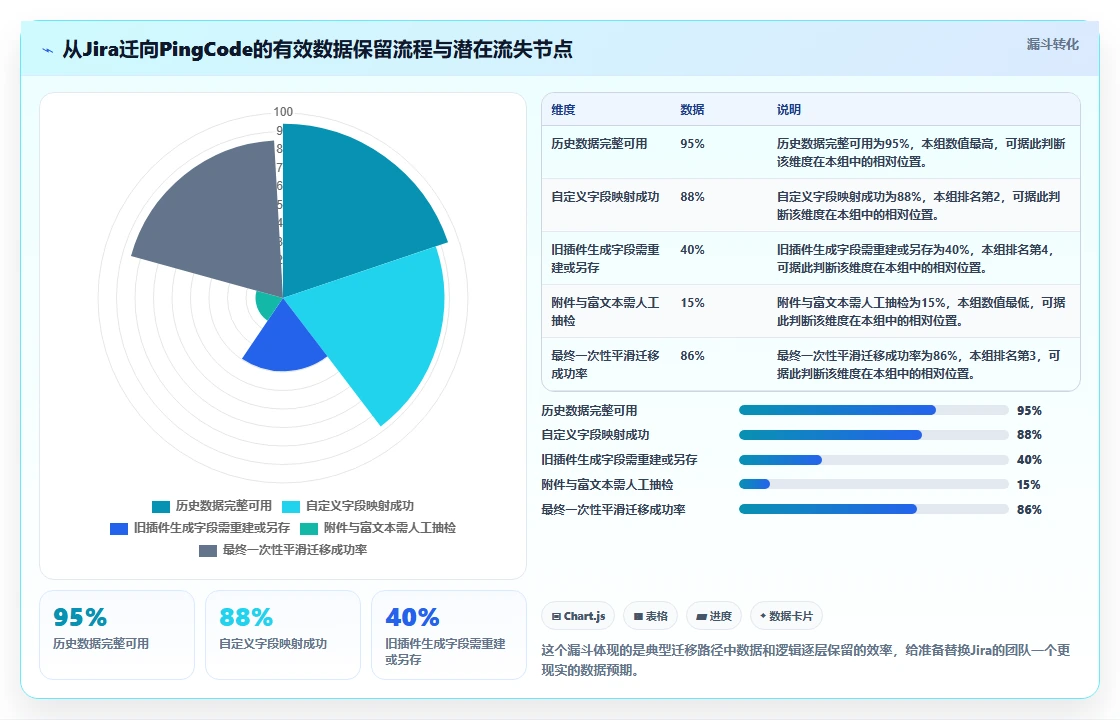1120x720 pixels.
Task: Click the icon inside 进度 chip
Action: 701,616
